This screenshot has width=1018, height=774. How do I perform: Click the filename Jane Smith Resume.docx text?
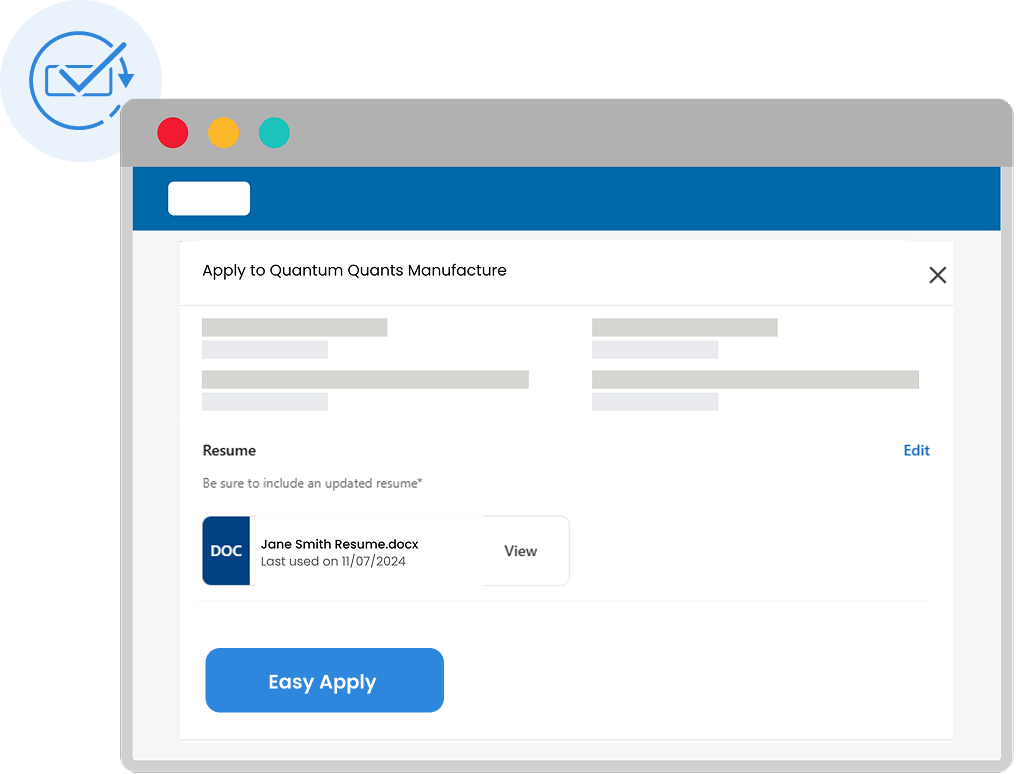click(x=338, y=544)
